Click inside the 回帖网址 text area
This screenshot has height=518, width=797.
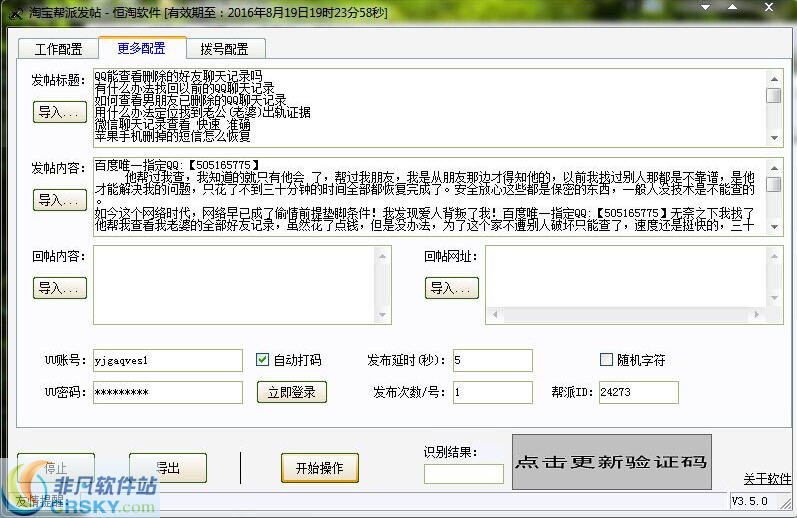[625, 277]
